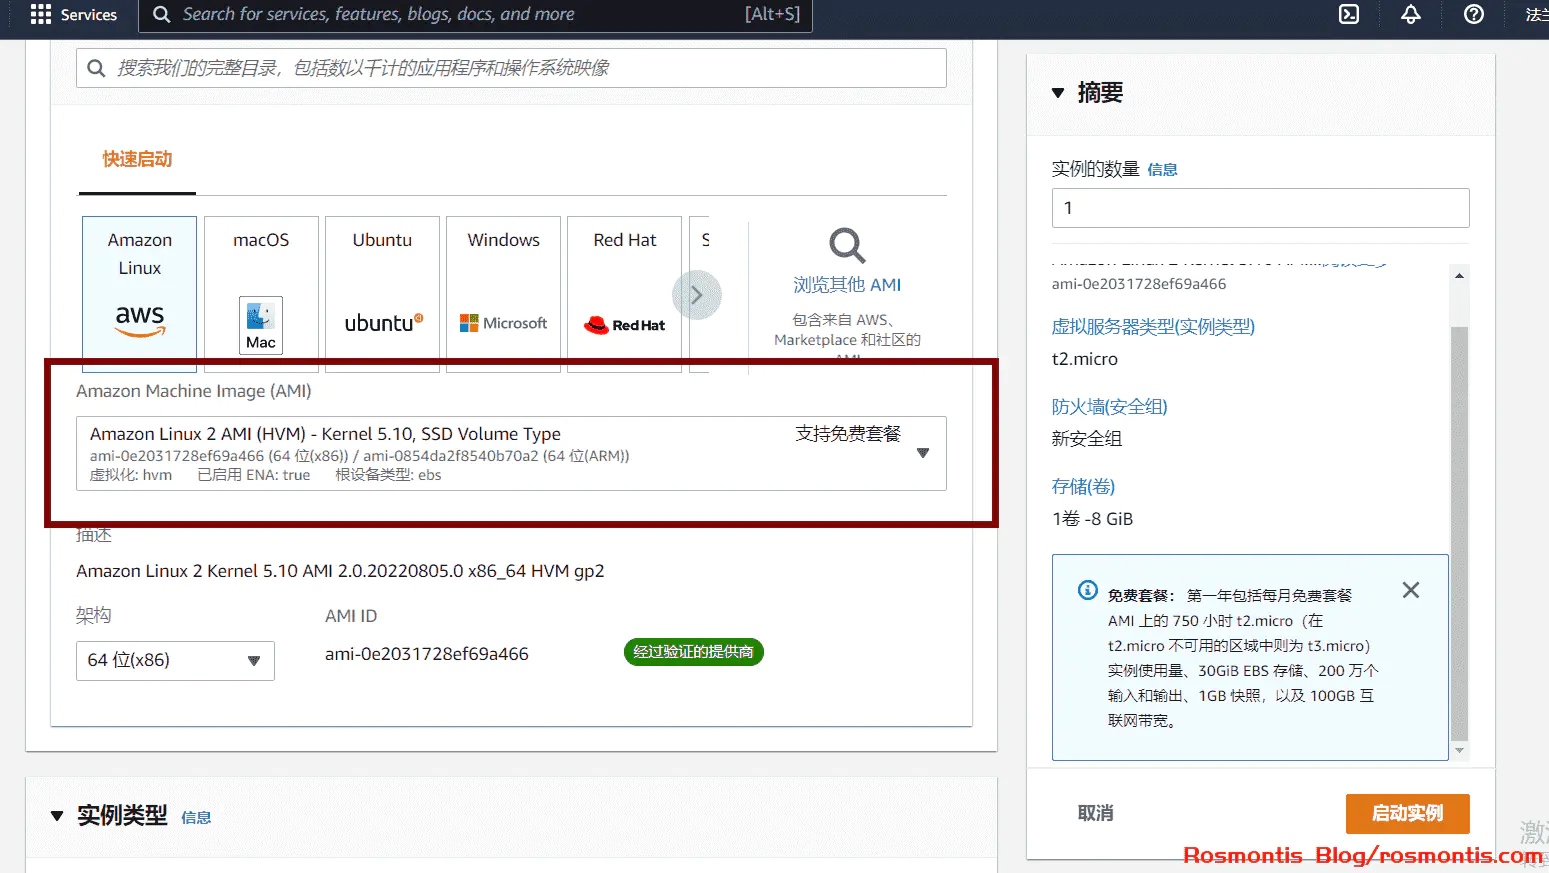Click the 支持免费套餐 label
Screen dimensions: 1549x873
click(x=848, y=433)
